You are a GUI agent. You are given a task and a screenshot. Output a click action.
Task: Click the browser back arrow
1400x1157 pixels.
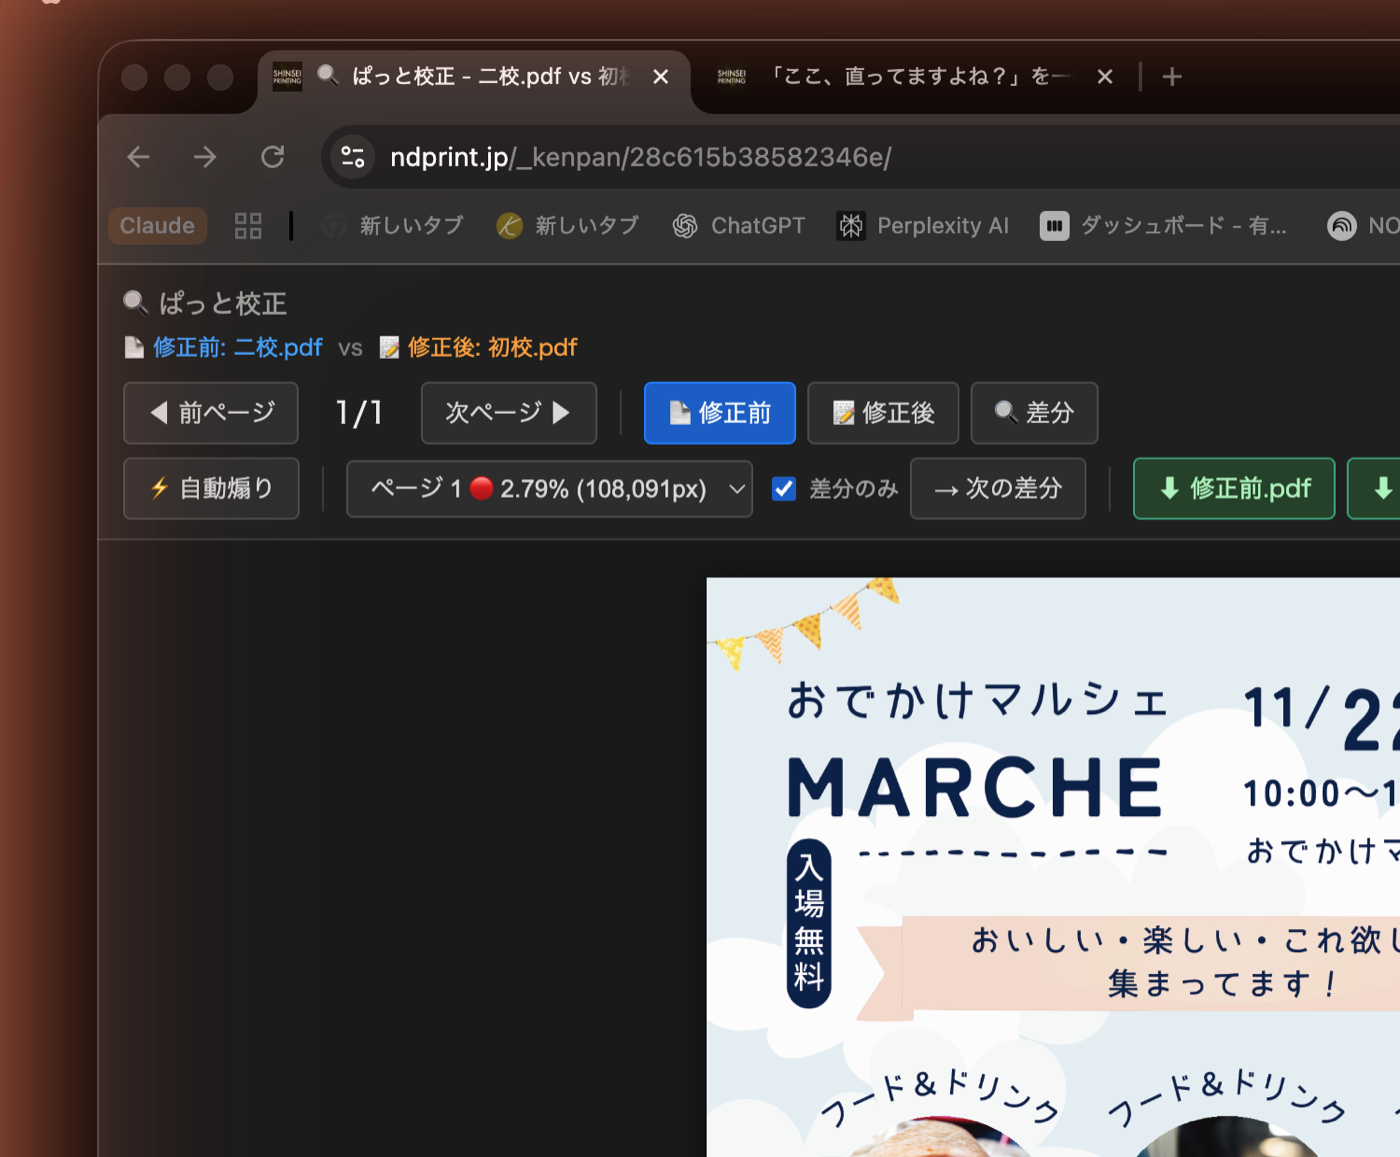[x=139, y=157]
